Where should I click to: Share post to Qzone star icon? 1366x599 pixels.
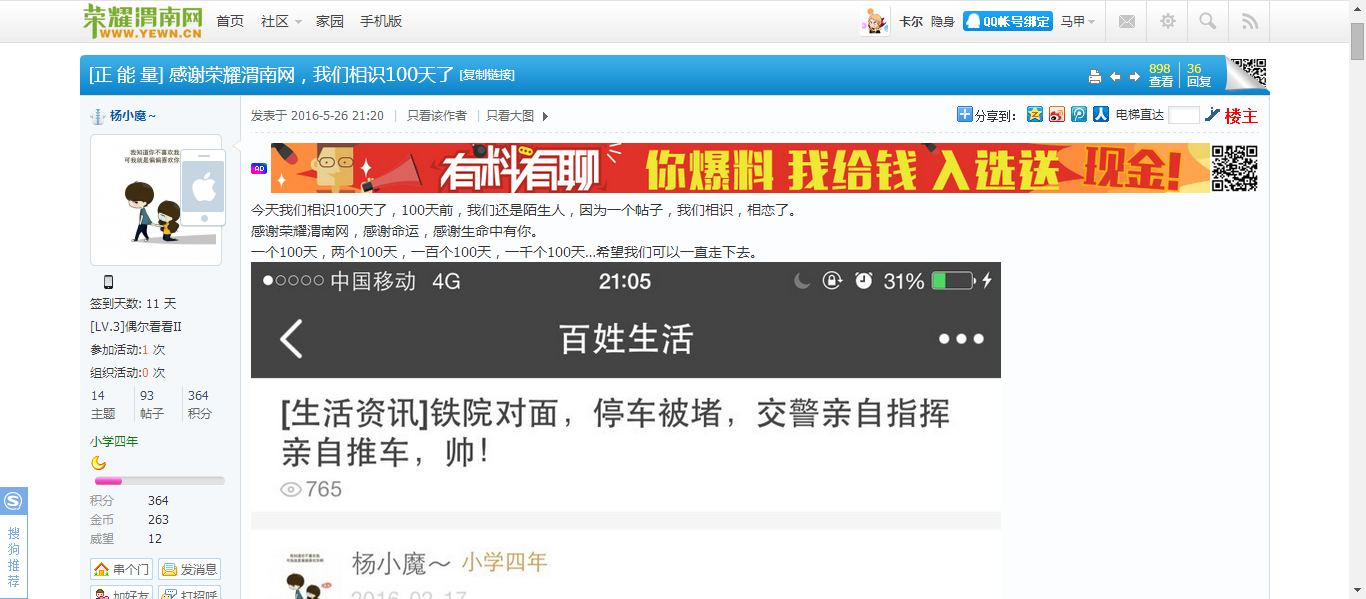click(1035, 115)
